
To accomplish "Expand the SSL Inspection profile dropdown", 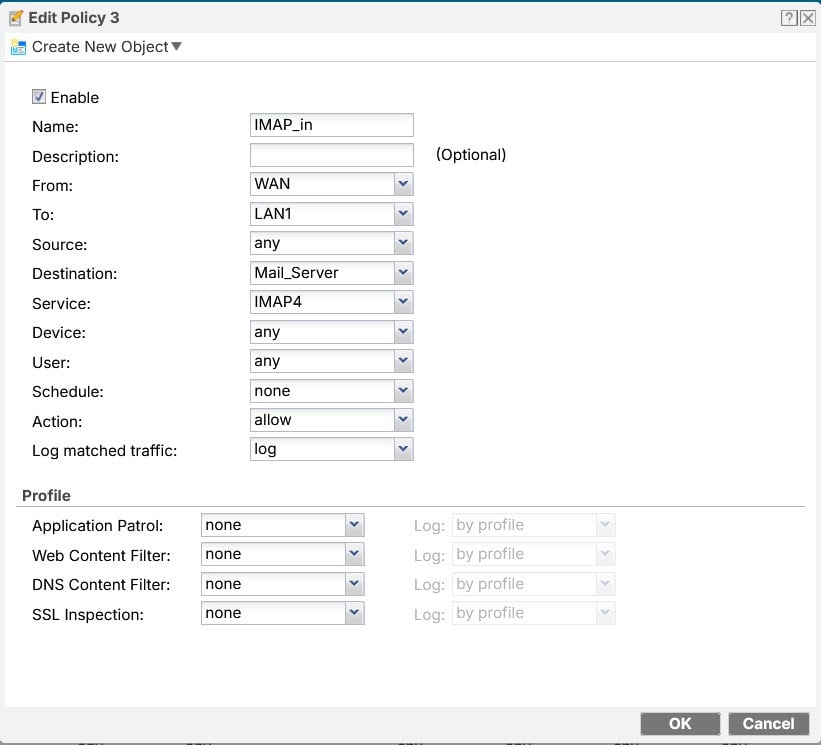I will point(282,613).
